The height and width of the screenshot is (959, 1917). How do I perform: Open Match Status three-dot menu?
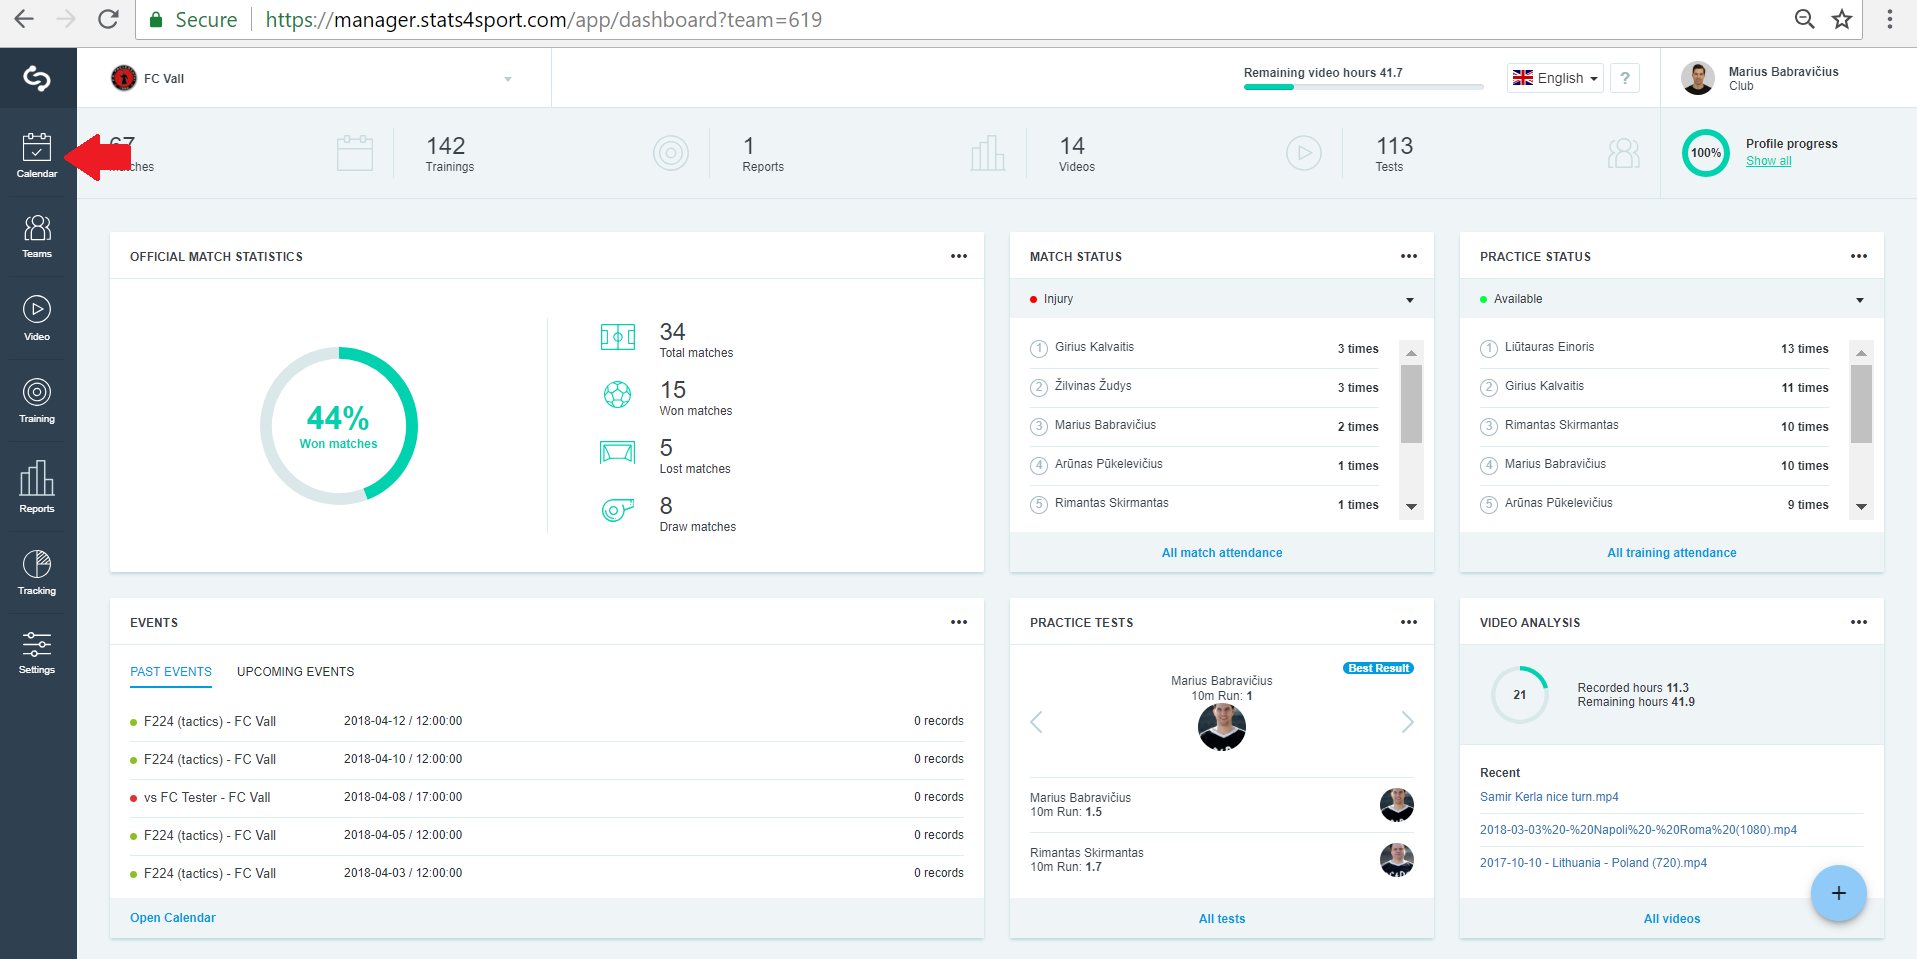[x=1409, y=256]
